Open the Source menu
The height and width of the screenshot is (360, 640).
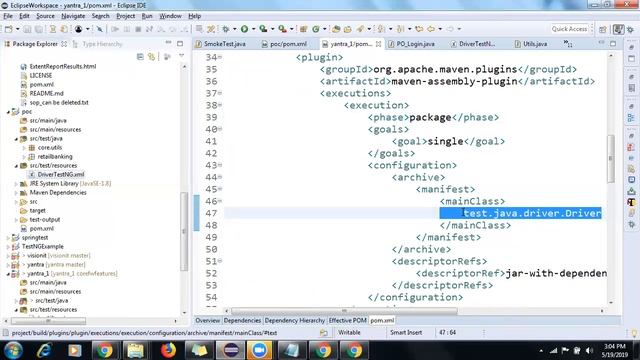click(45, 16)
